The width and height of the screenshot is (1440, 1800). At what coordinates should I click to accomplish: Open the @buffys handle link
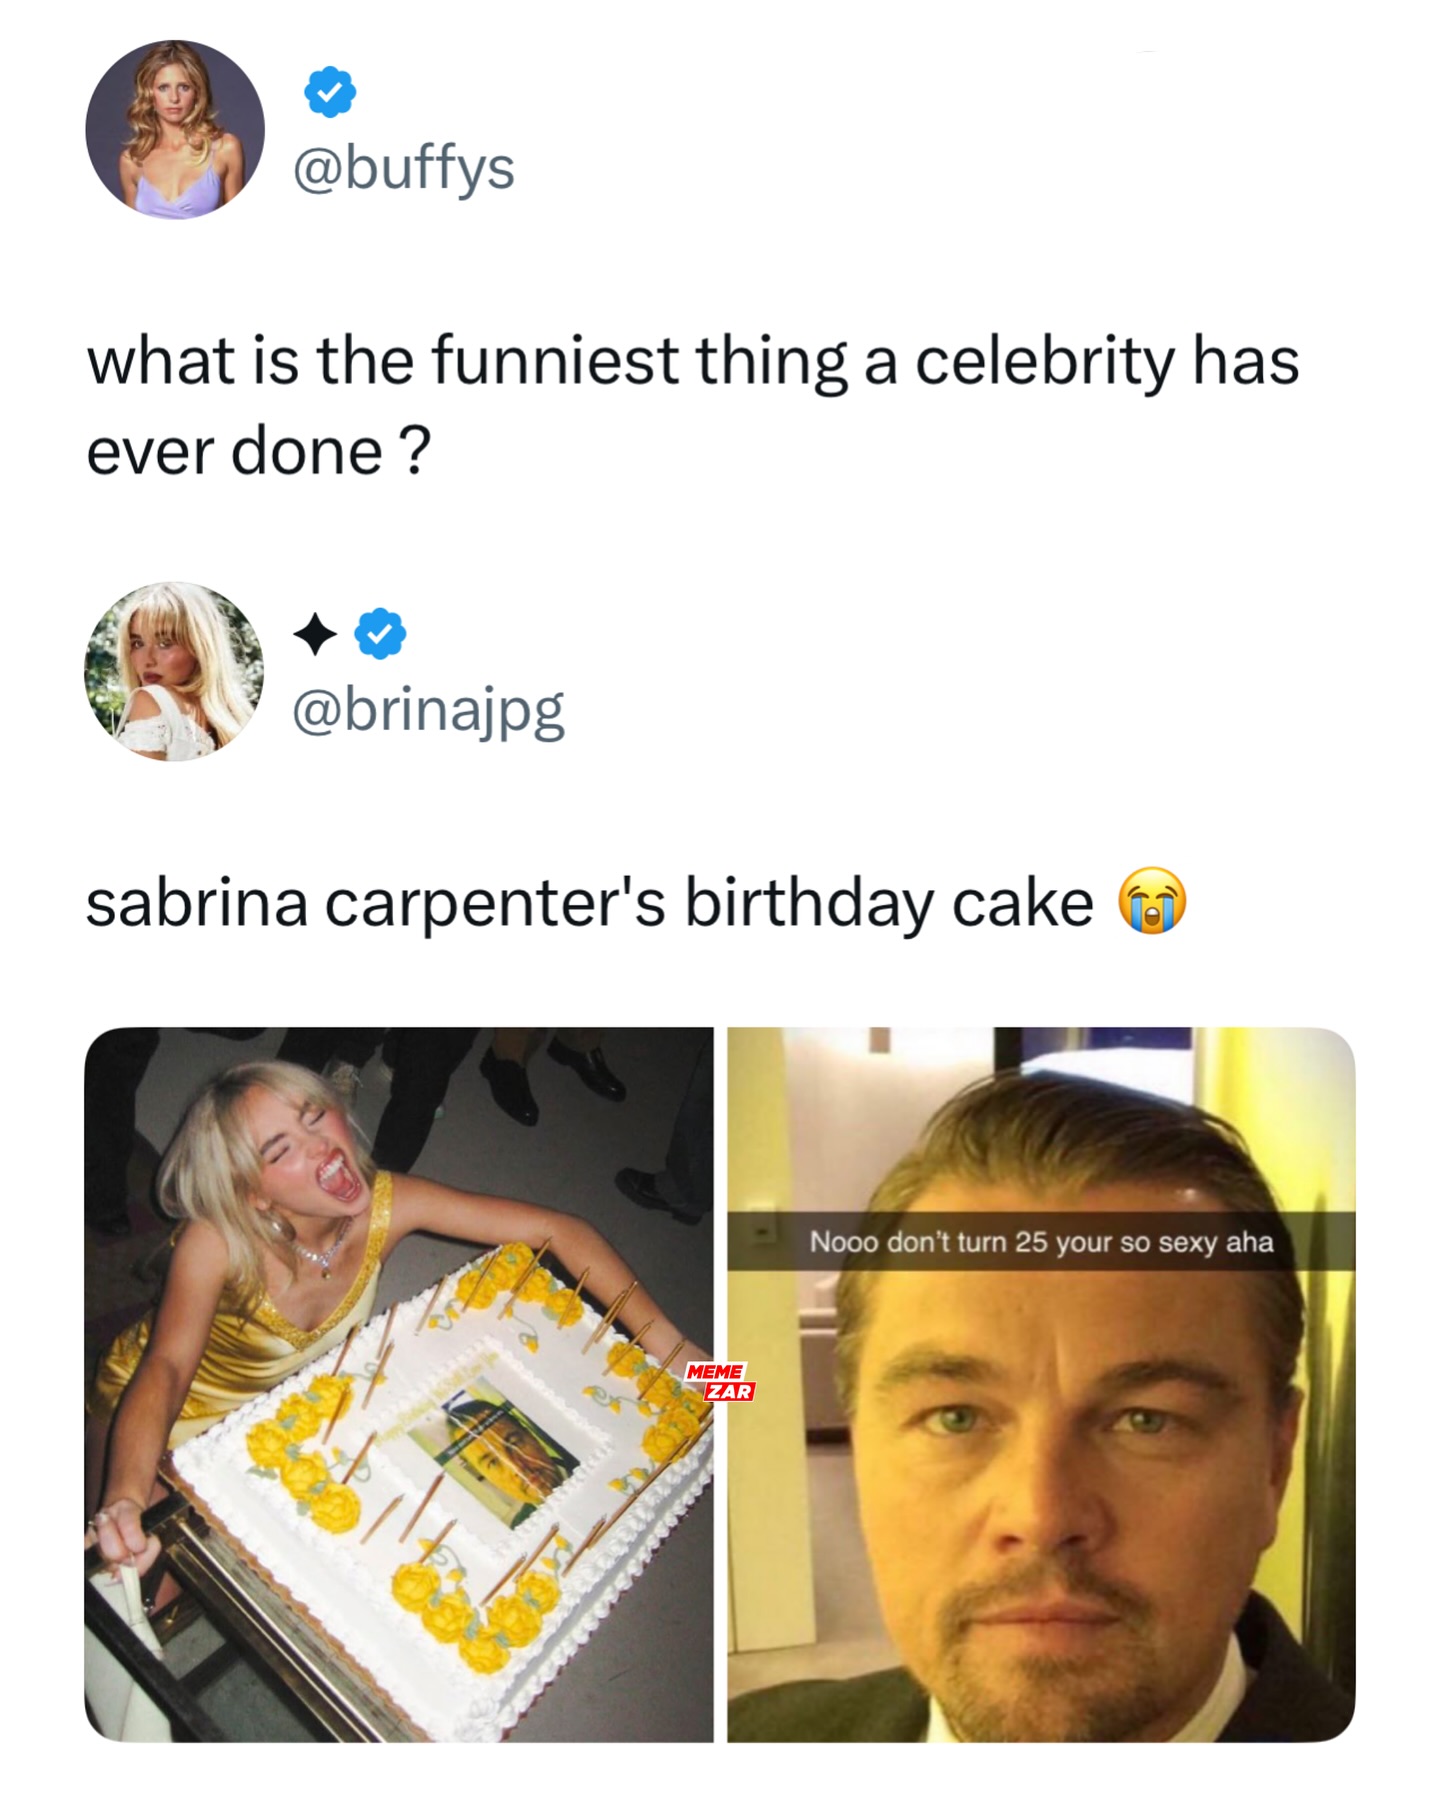(403, 168)
